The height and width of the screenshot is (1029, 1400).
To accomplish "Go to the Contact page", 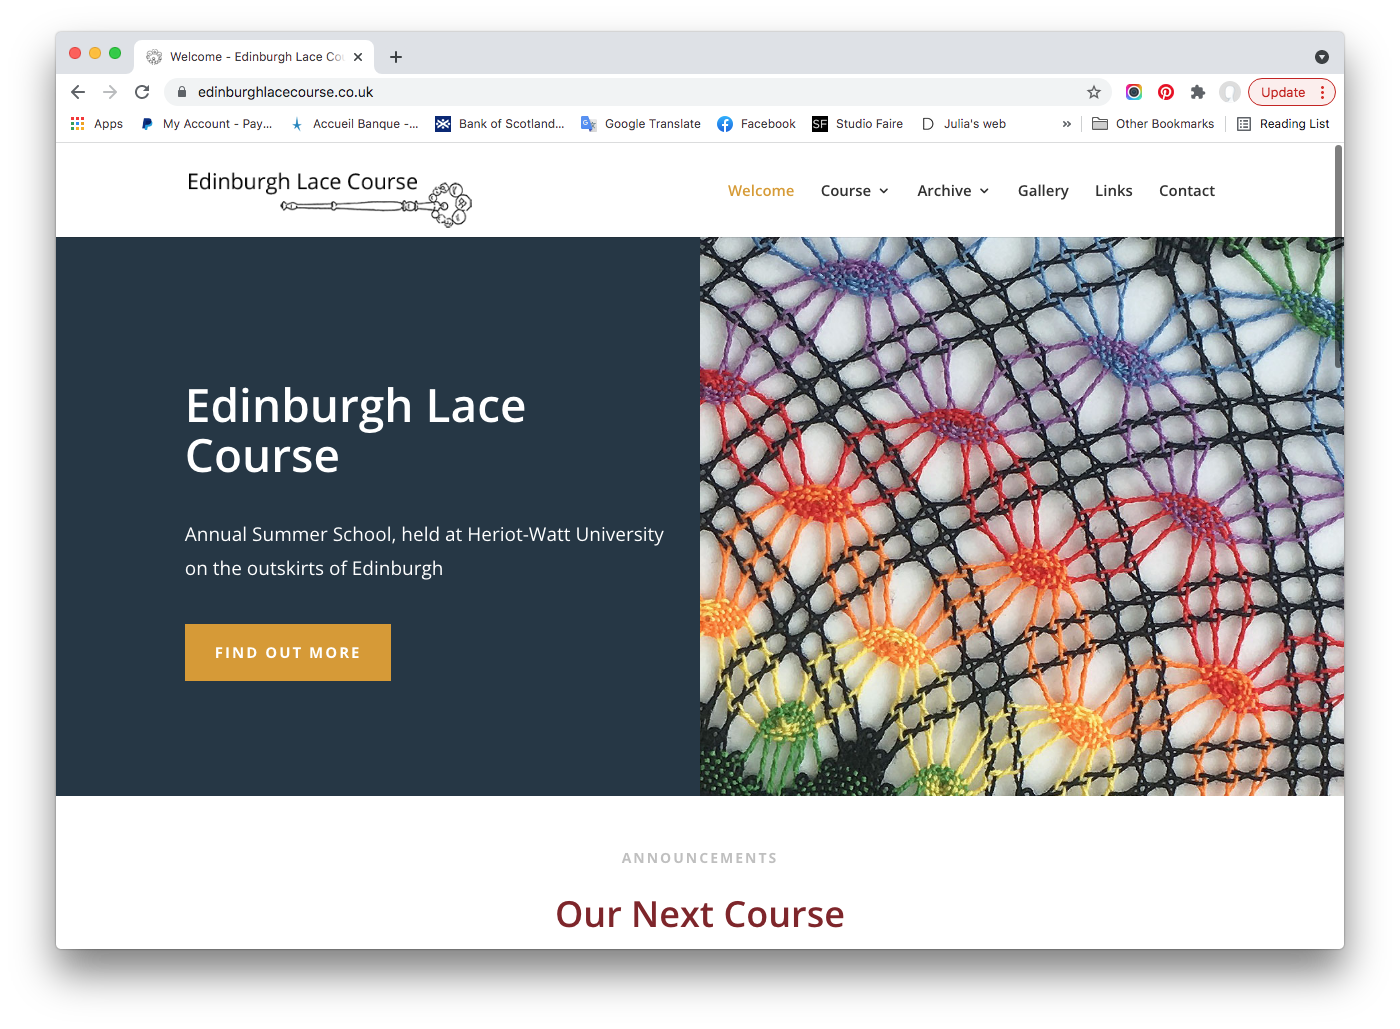I will 1186,191.
